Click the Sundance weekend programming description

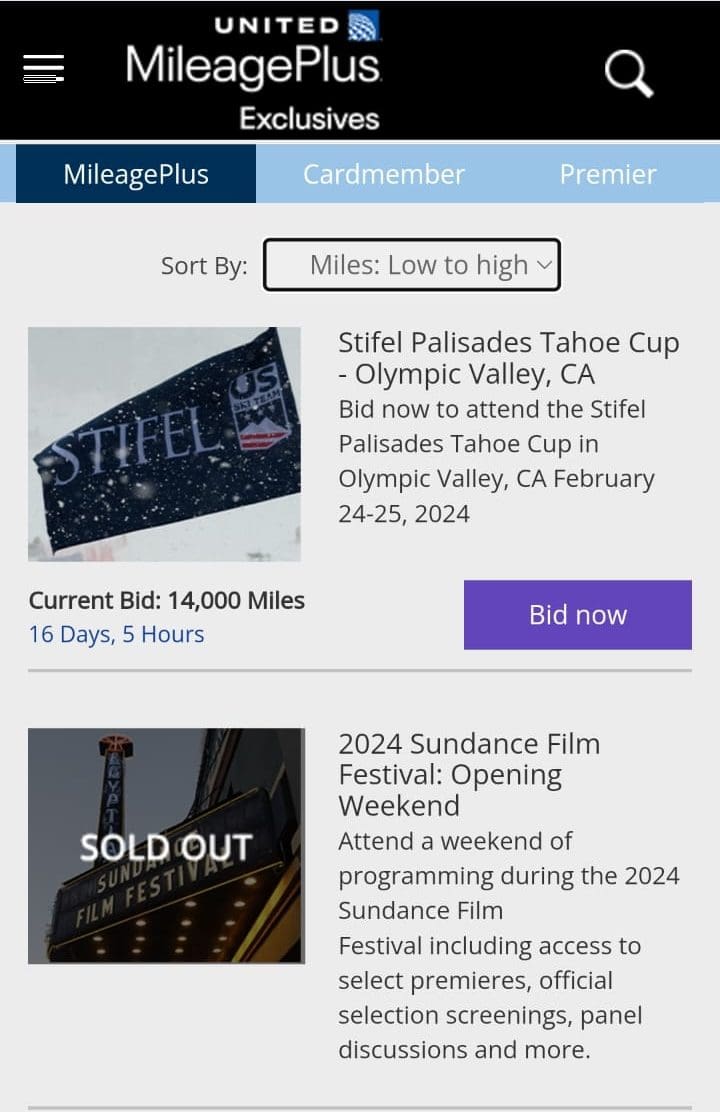[x=508, y=945]
